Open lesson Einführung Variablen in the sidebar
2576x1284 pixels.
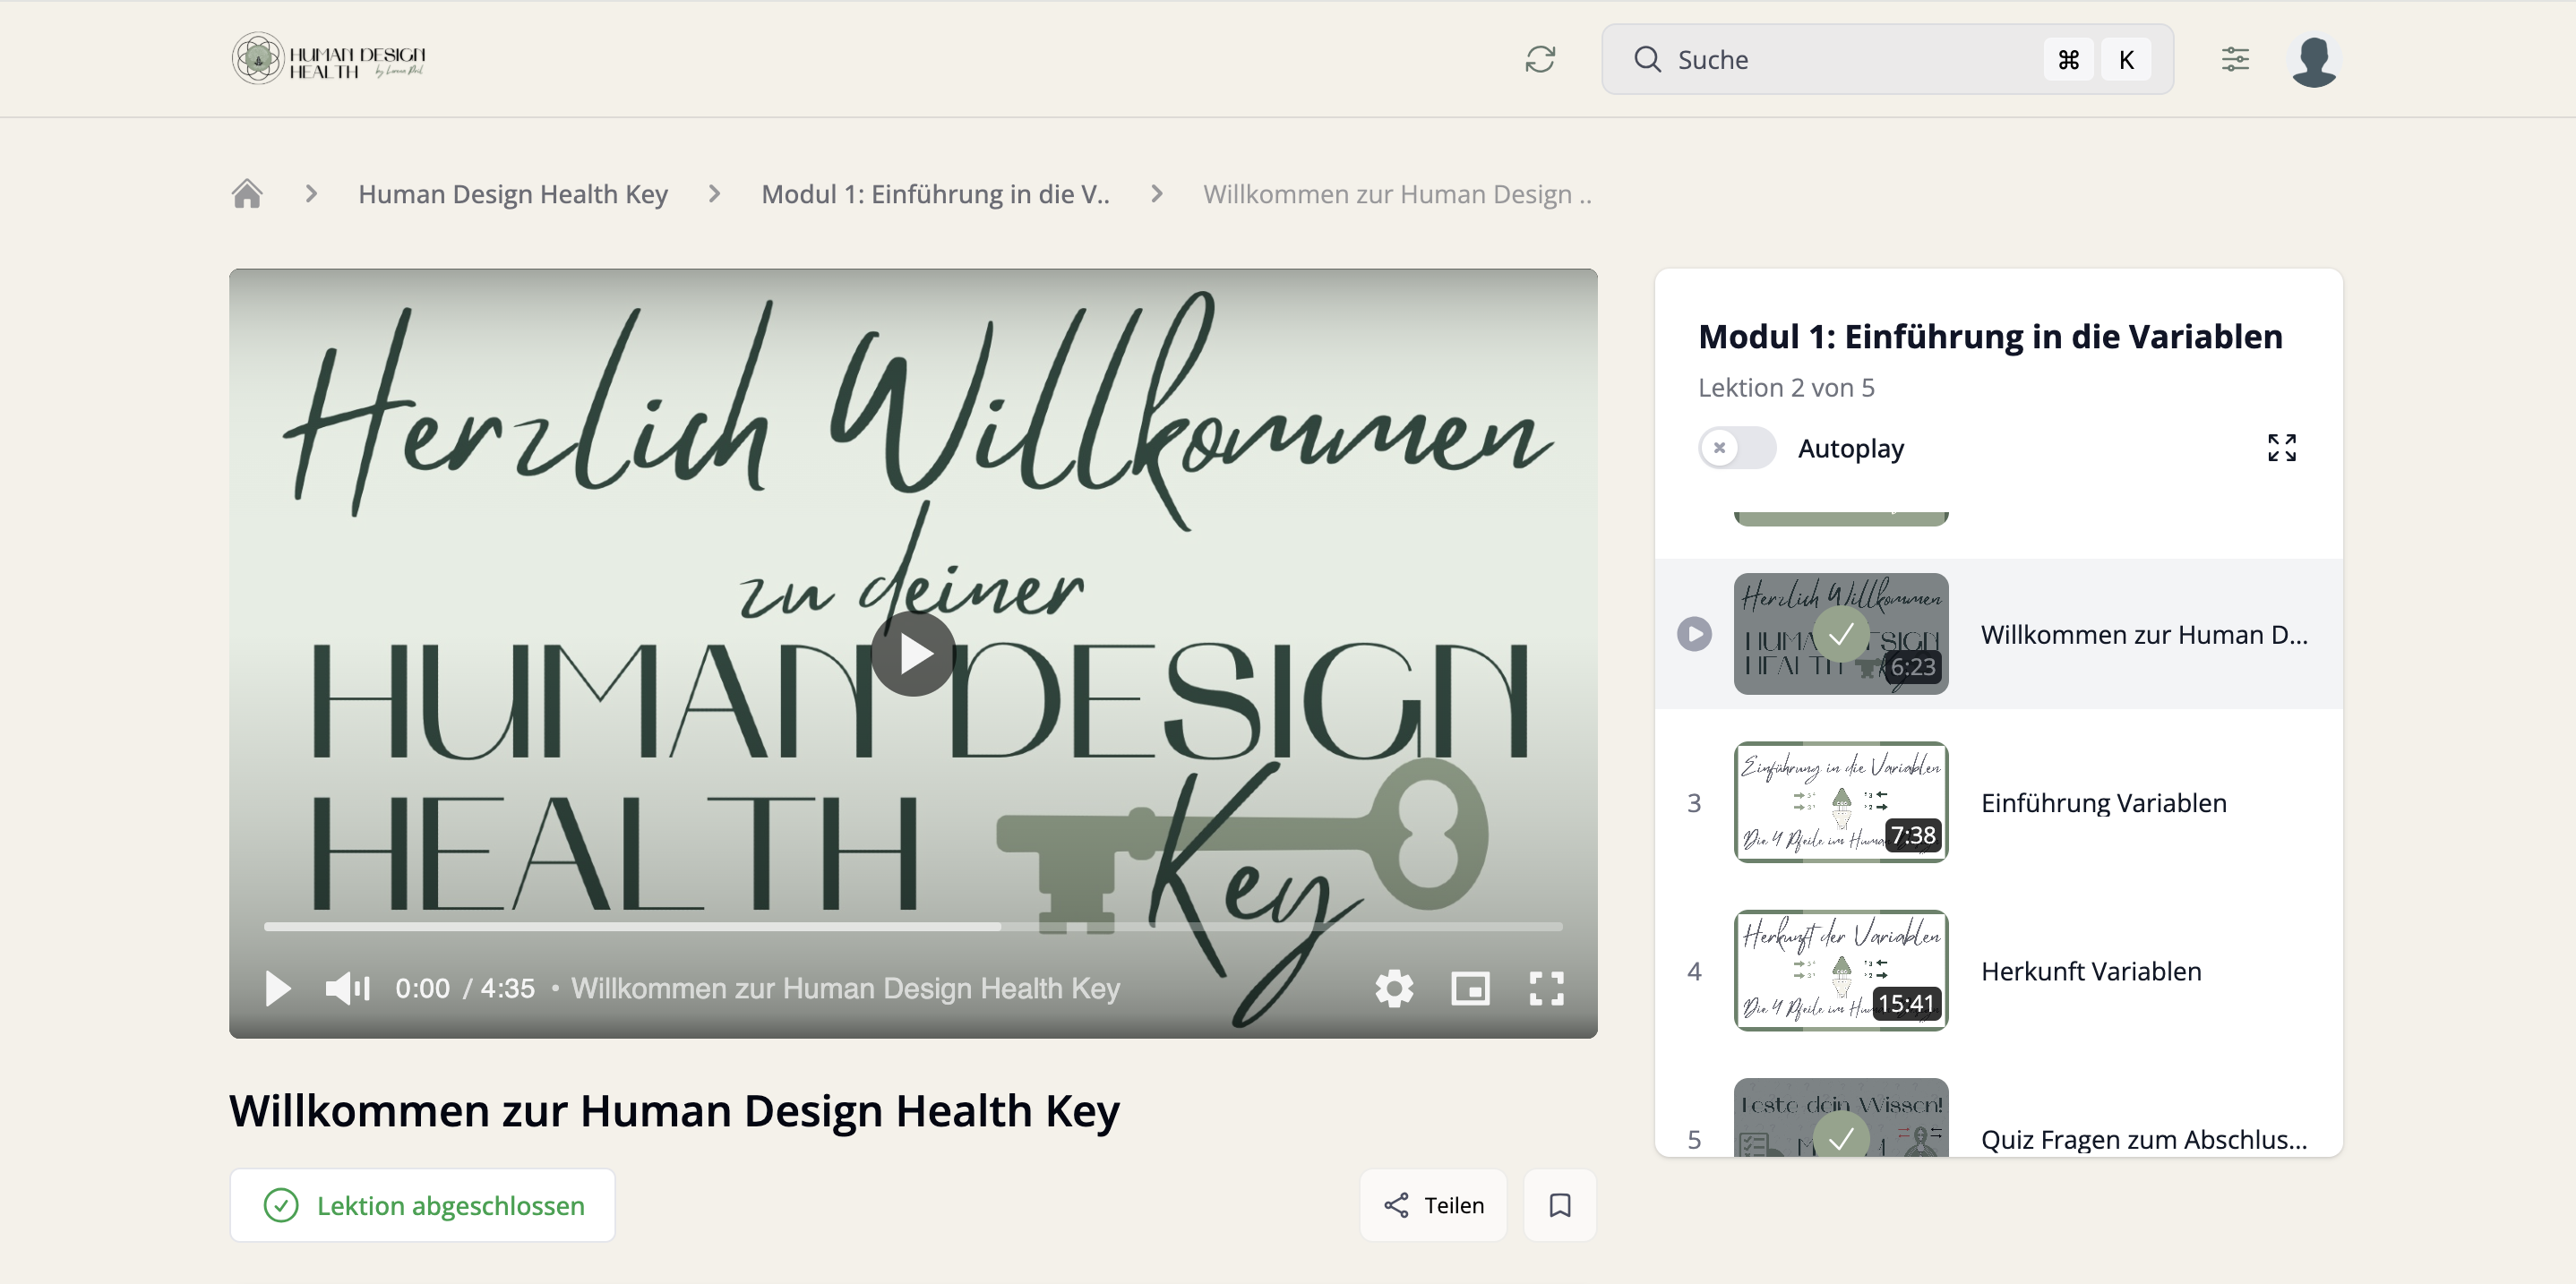click(x=2103, y=802)
